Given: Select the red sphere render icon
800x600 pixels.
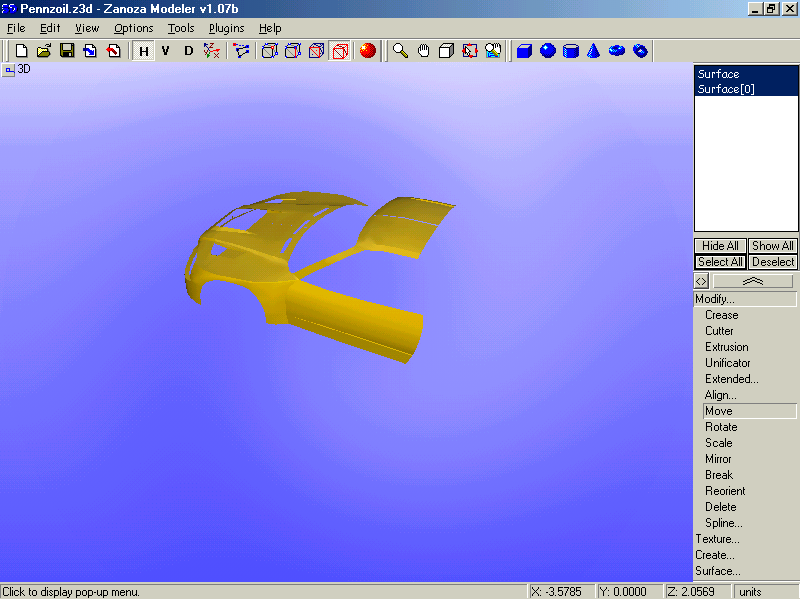Looking at the screenshot, I should pyautogui.click(x=368, y=51).
